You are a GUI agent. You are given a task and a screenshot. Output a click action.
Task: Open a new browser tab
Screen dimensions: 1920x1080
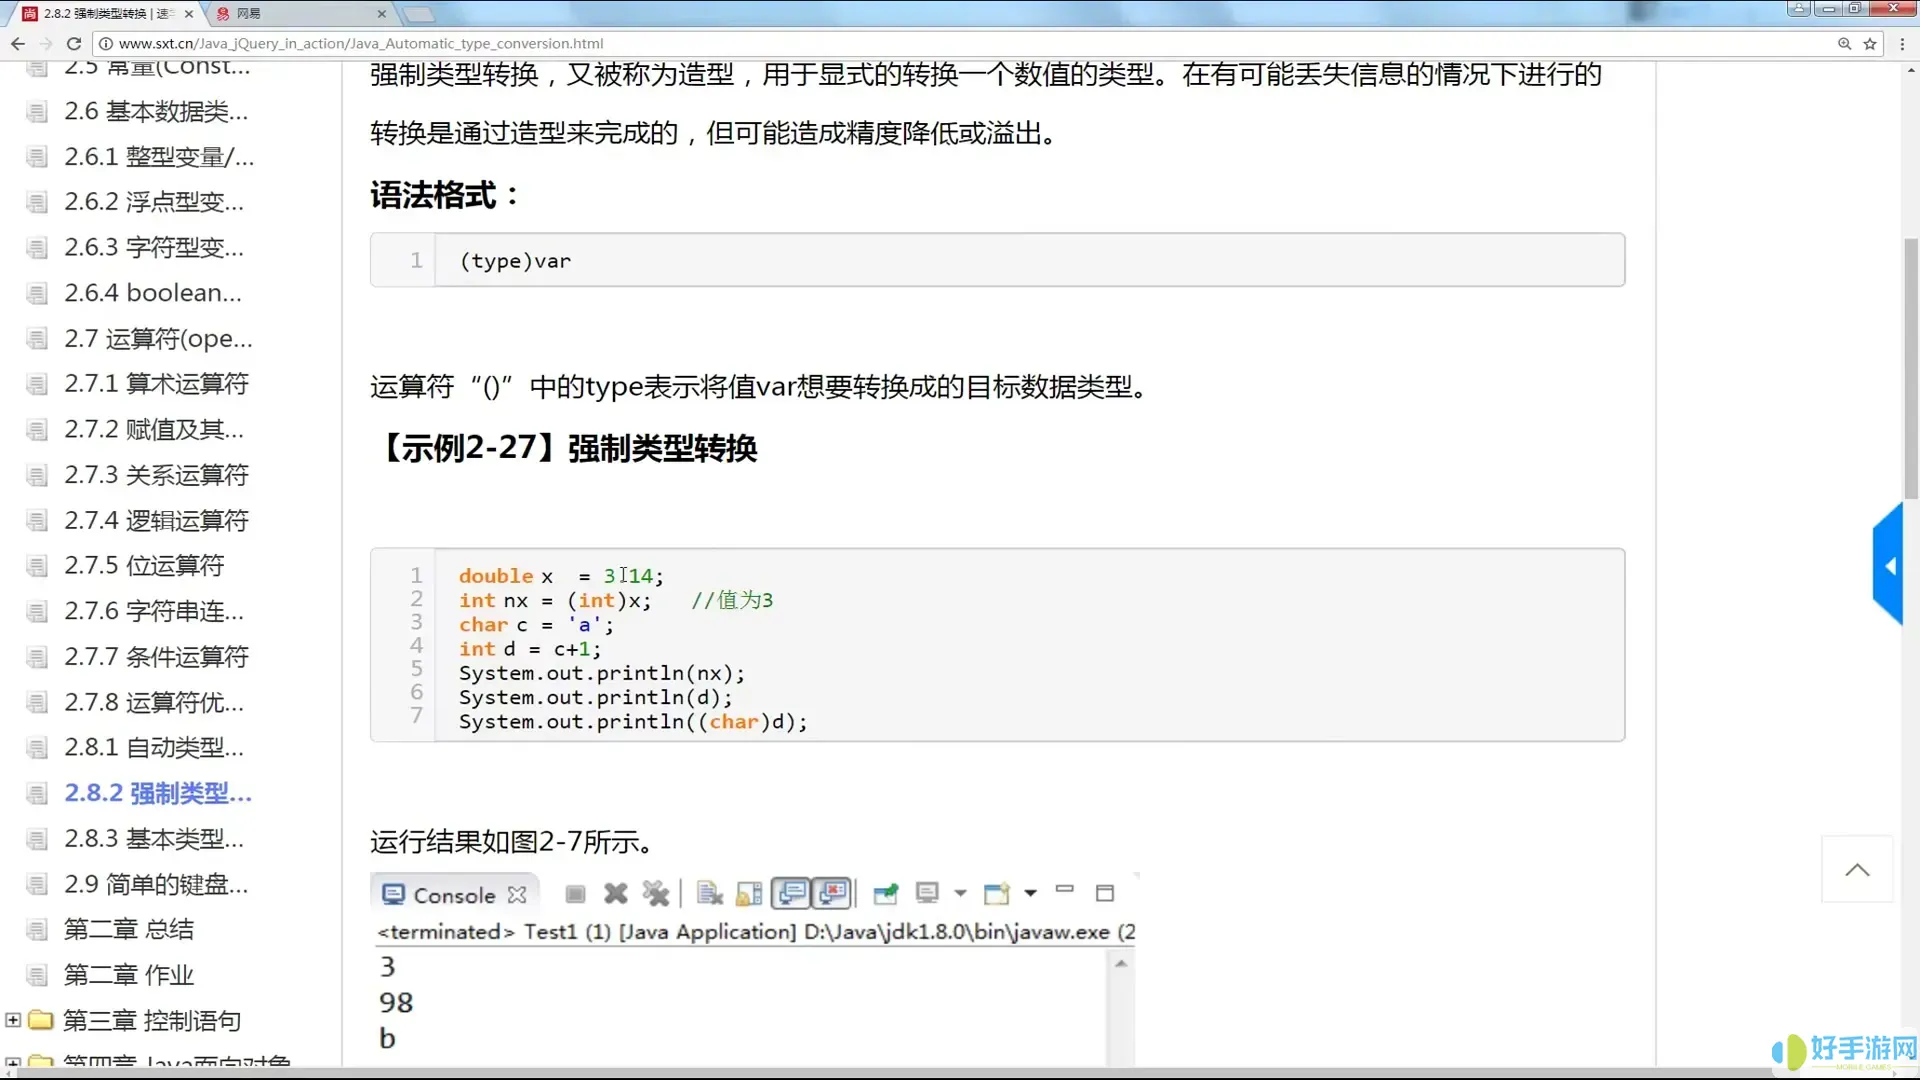pos(419,14)
